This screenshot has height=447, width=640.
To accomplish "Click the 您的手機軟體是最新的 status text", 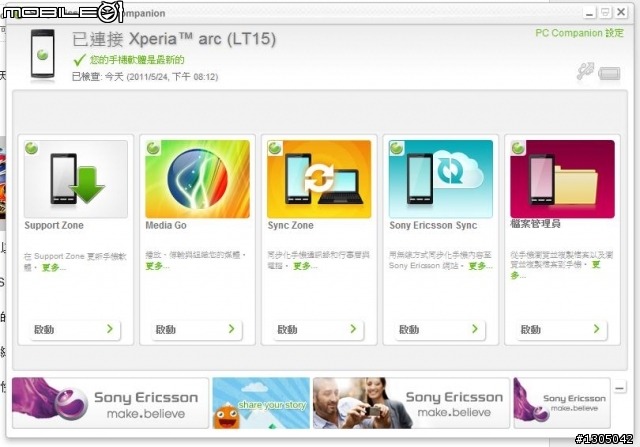I will click(137, 60).
